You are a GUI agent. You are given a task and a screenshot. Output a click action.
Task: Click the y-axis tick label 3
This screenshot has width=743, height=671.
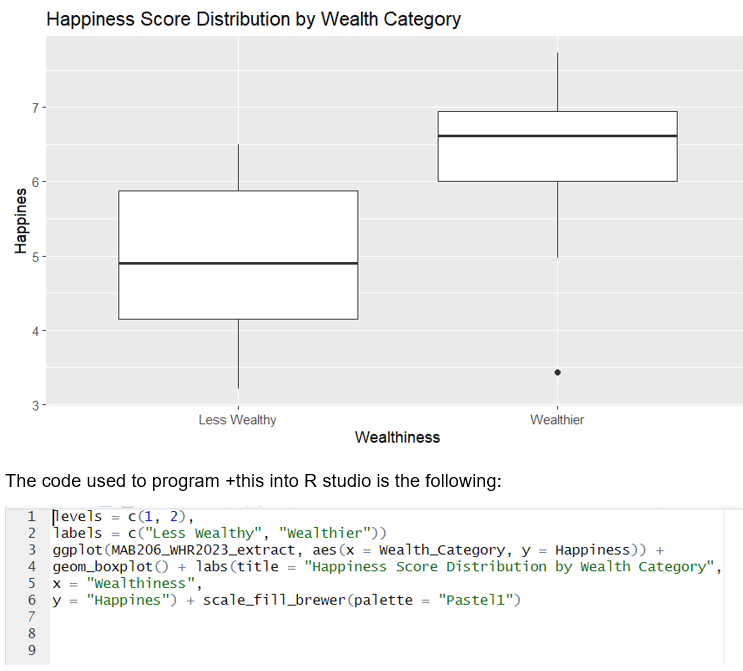coord(36,405)
